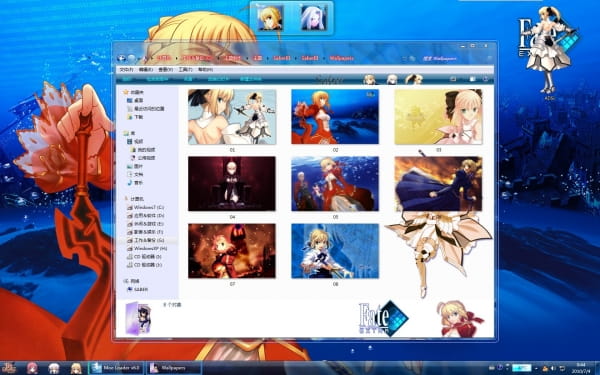Open the 共享 share toolbar dropdown
Screen dimensions: 600x375
(x=188, y=79)
